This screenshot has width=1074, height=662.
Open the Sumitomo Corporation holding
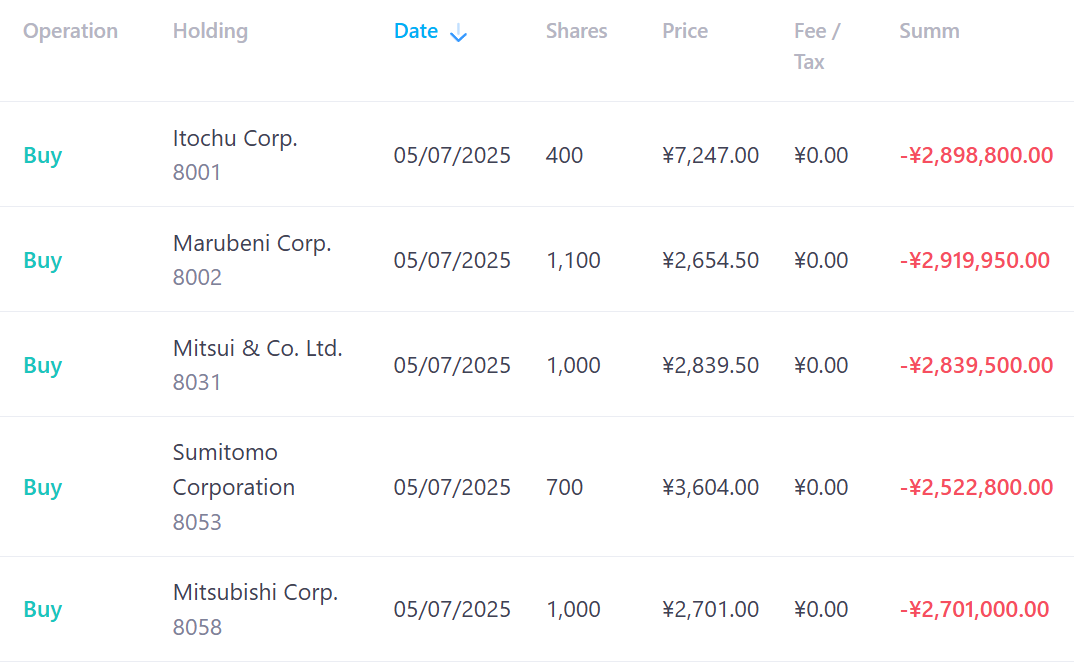[x=233, y=470]
